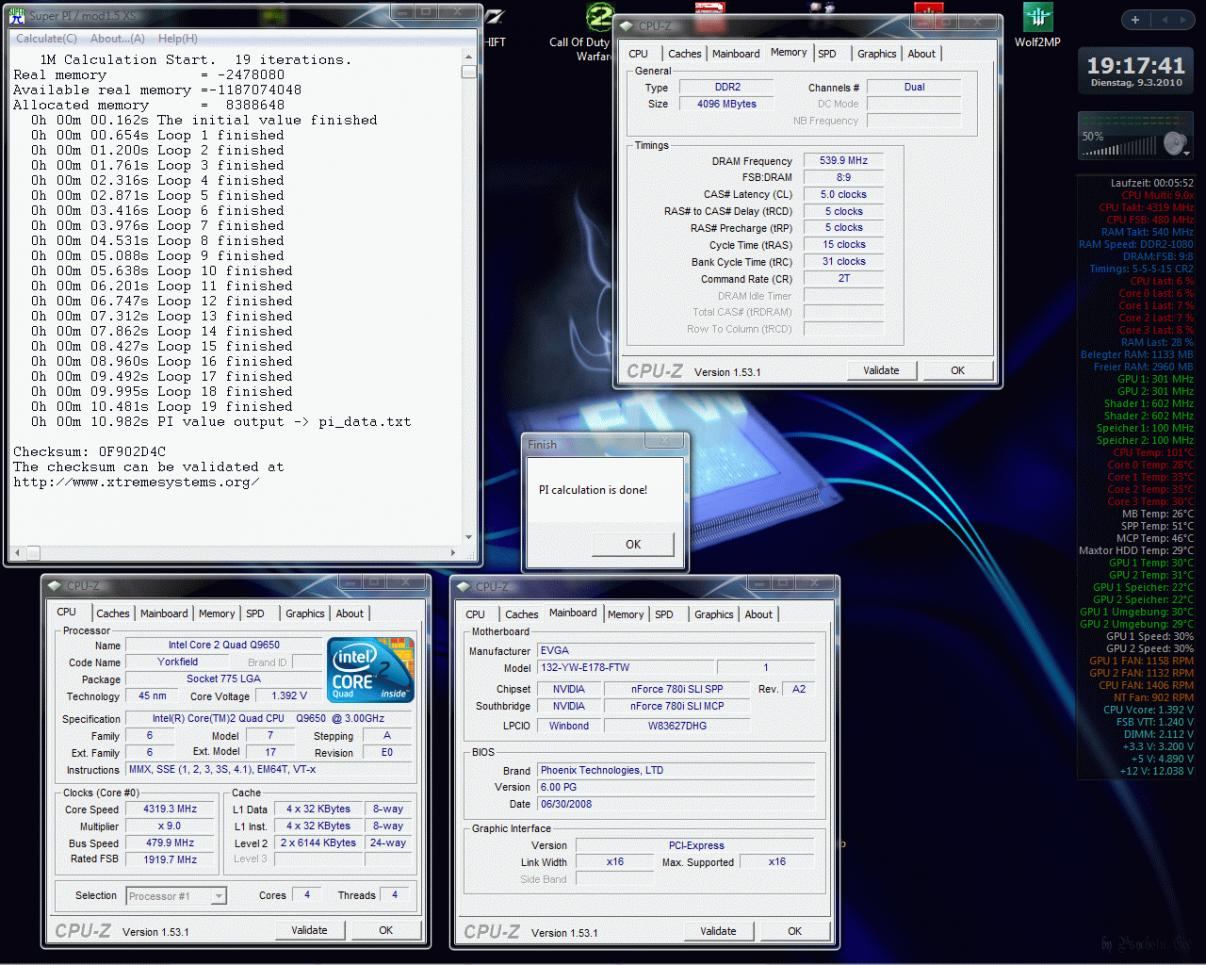
Task: Open About tab in processor CPU-Z window
Action: (x=350, y=614)
